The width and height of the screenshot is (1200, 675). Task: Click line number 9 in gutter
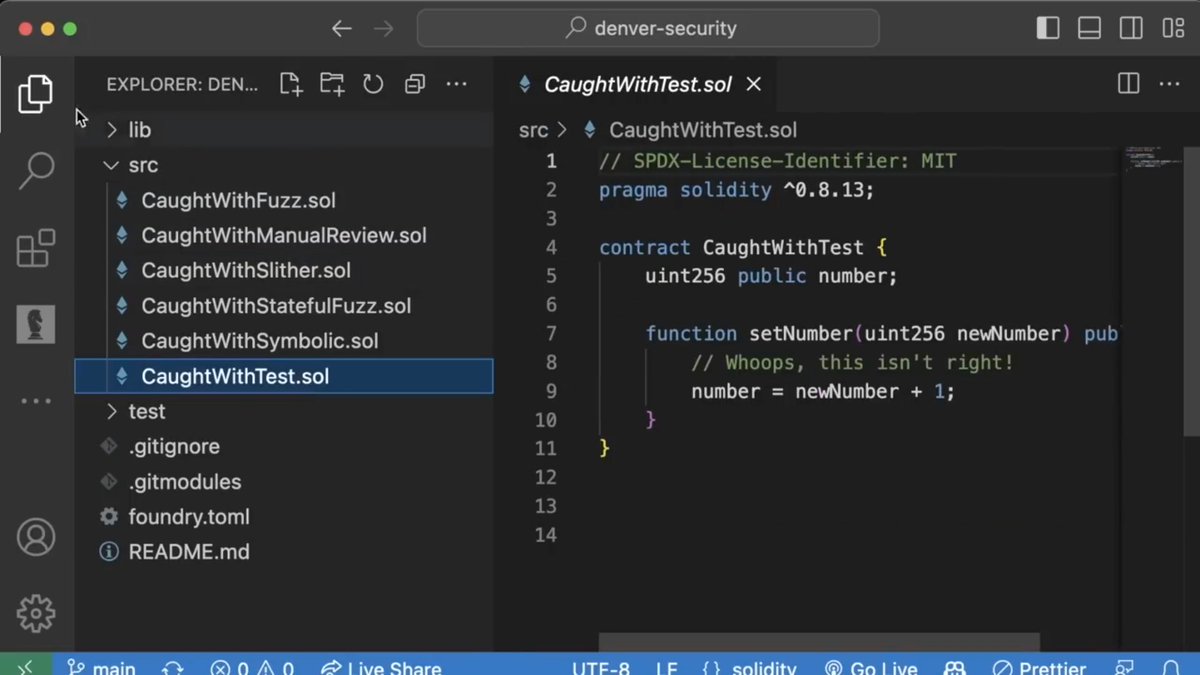click(551, 391)
